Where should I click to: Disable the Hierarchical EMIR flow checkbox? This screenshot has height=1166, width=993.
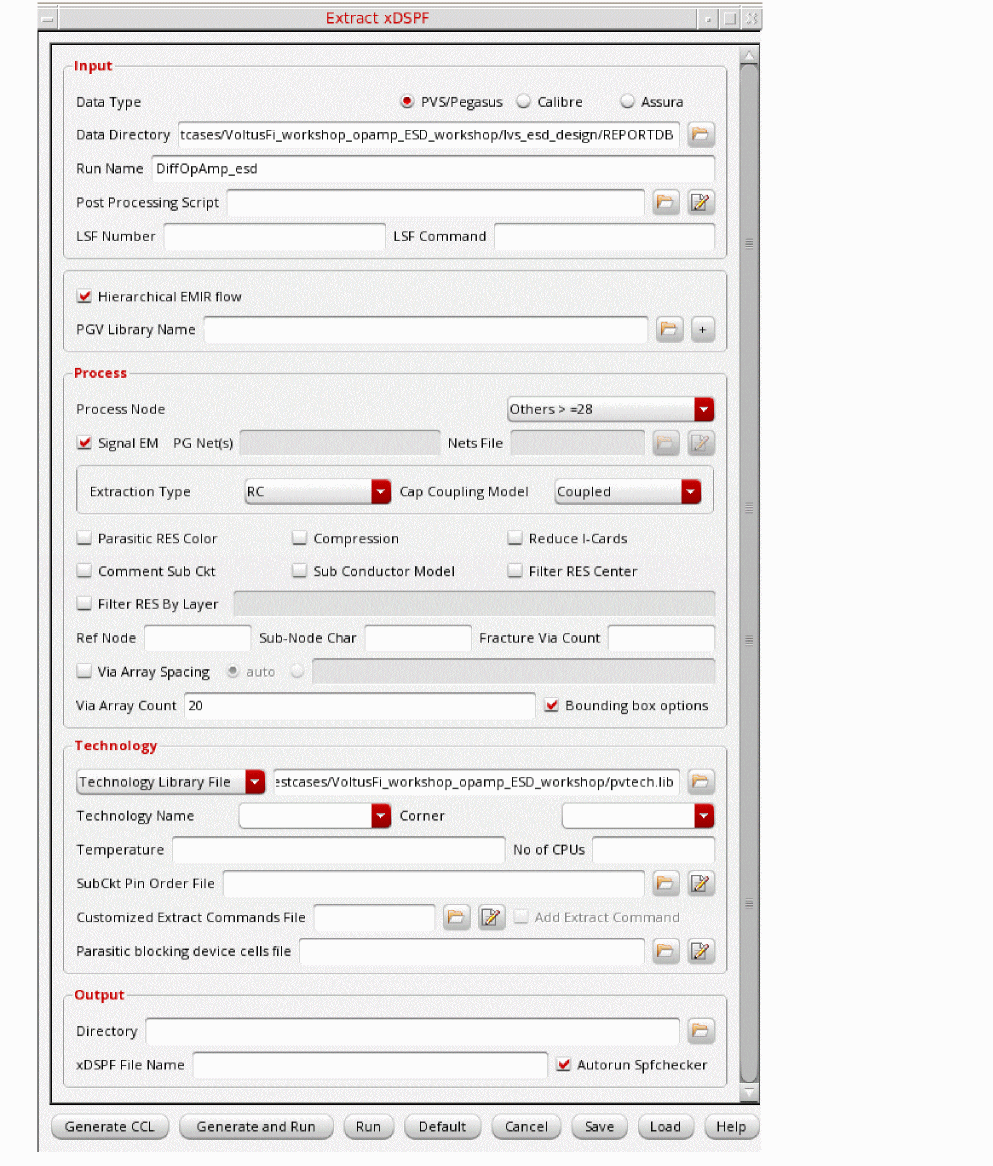pyautogui.click(x=84, y=297)
